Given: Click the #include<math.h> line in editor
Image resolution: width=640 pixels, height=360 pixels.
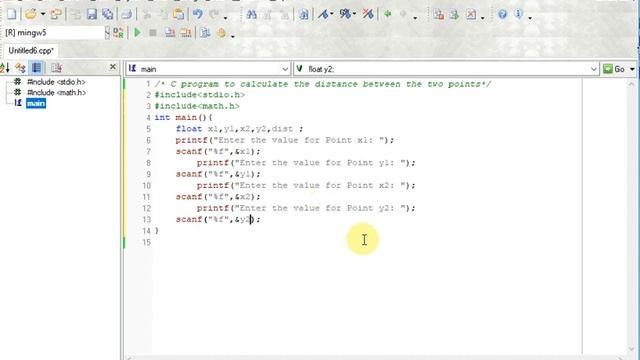Looking at the screenshot, I should 197,106.
